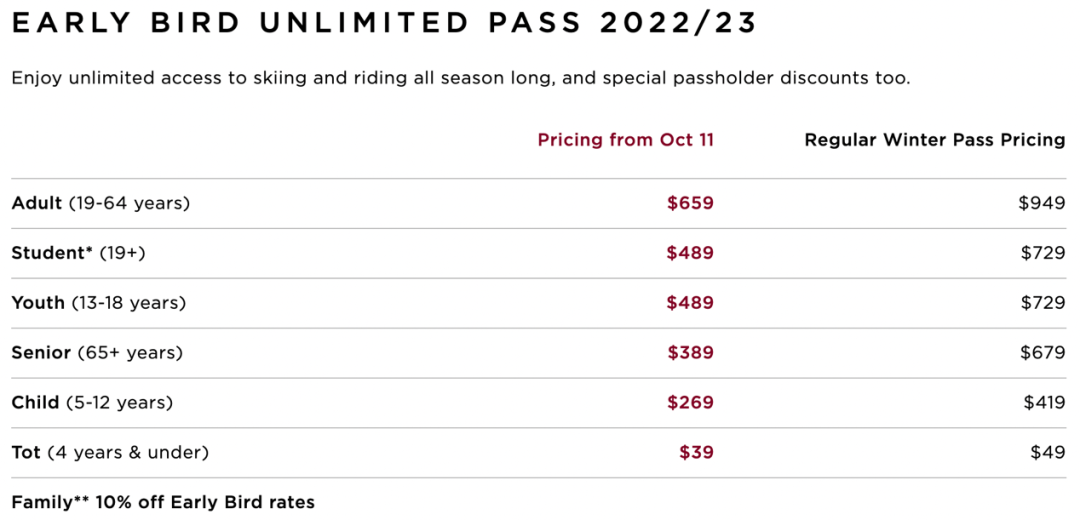
Task: Select the Student* (19+) row label
Action: click(x=78, y=253)
